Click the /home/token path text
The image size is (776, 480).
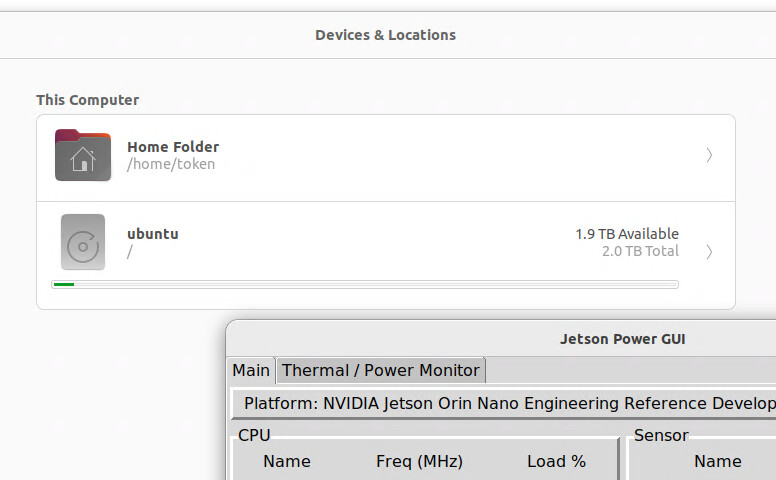click(171, 164)
